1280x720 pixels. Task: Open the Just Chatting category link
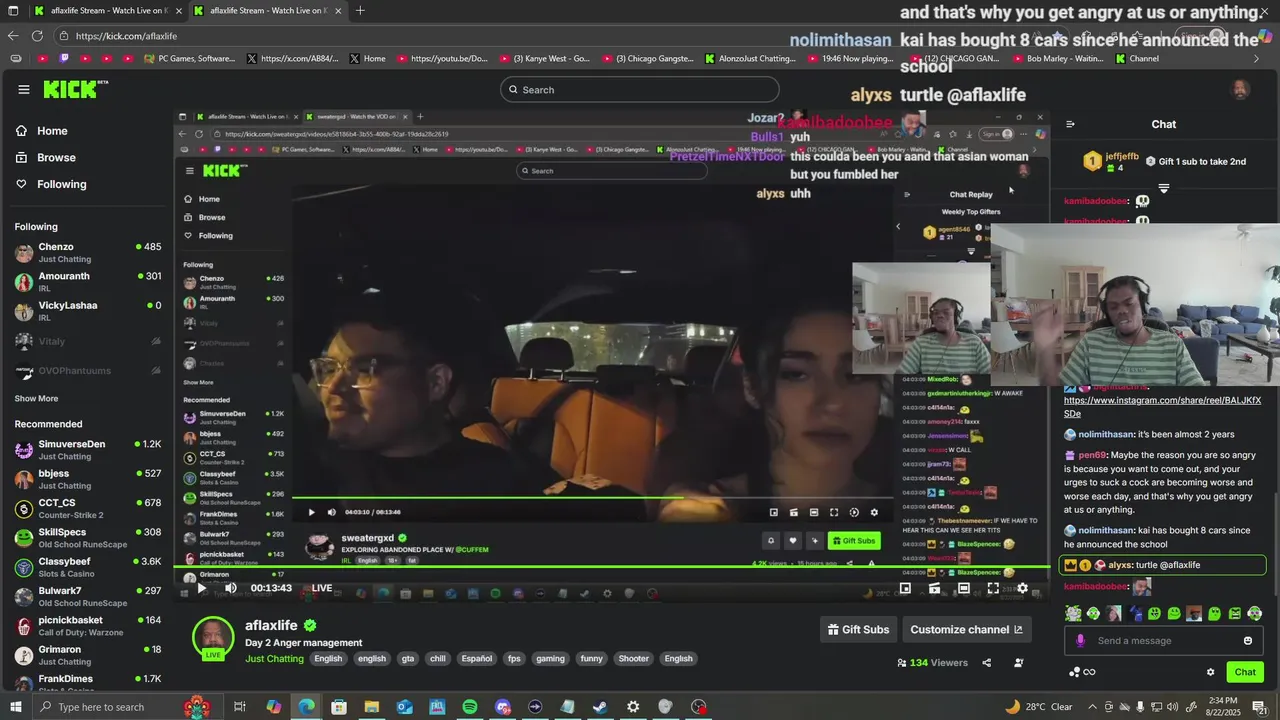tap(274, 659)
